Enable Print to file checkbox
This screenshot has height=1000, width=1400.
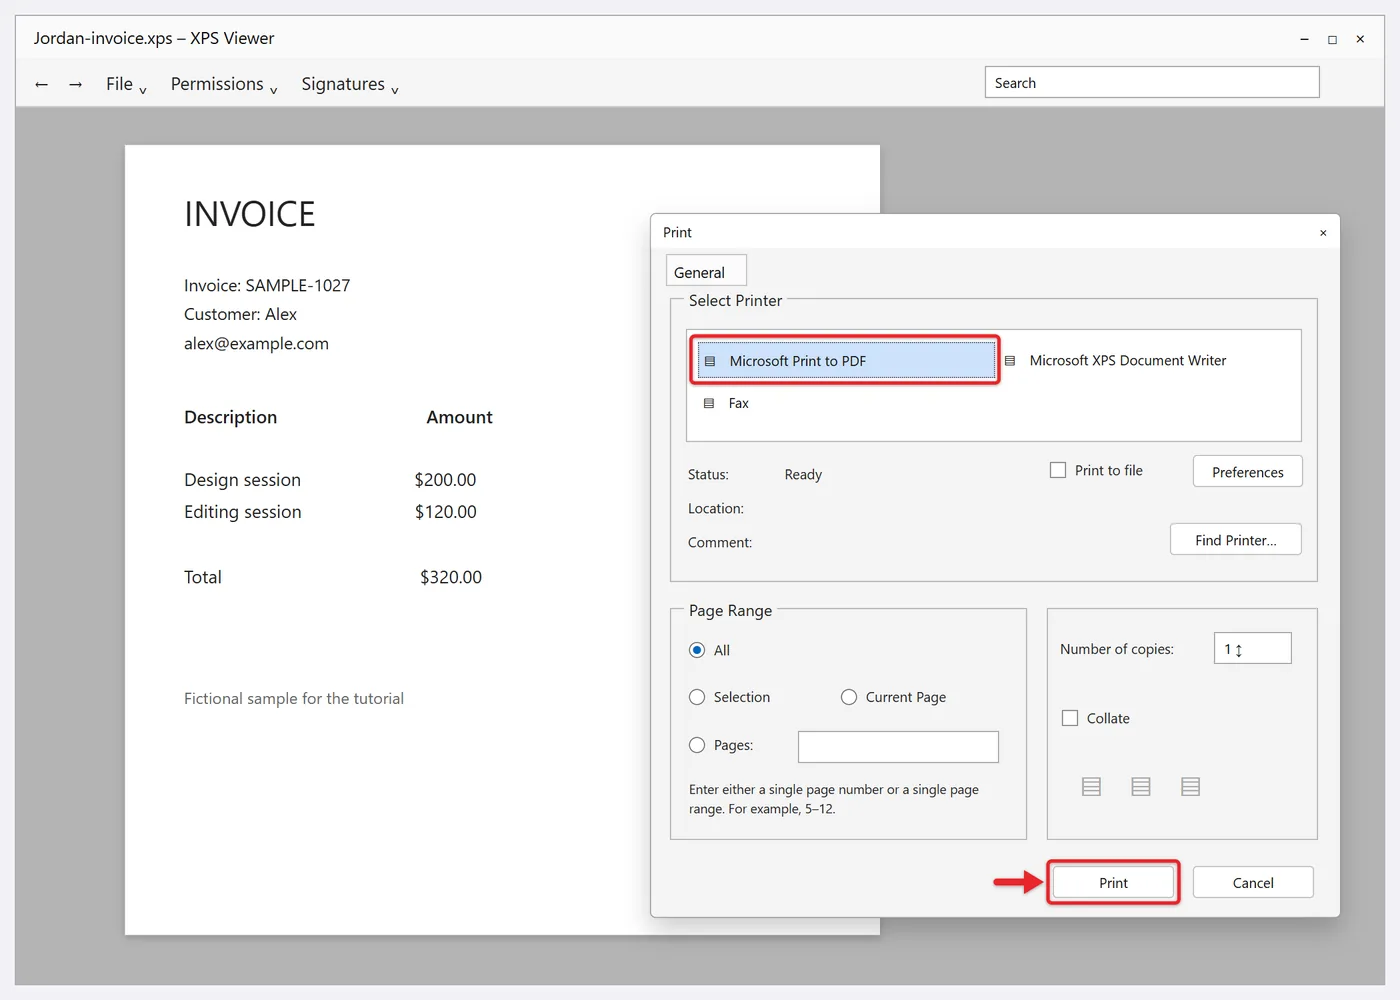point(1058,470)
